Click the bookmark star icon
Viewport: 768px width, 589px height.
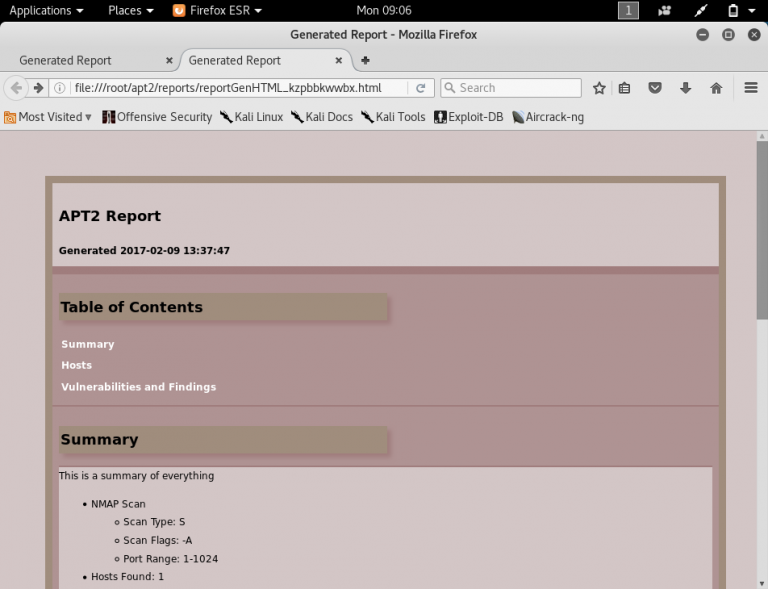(599, 88)
